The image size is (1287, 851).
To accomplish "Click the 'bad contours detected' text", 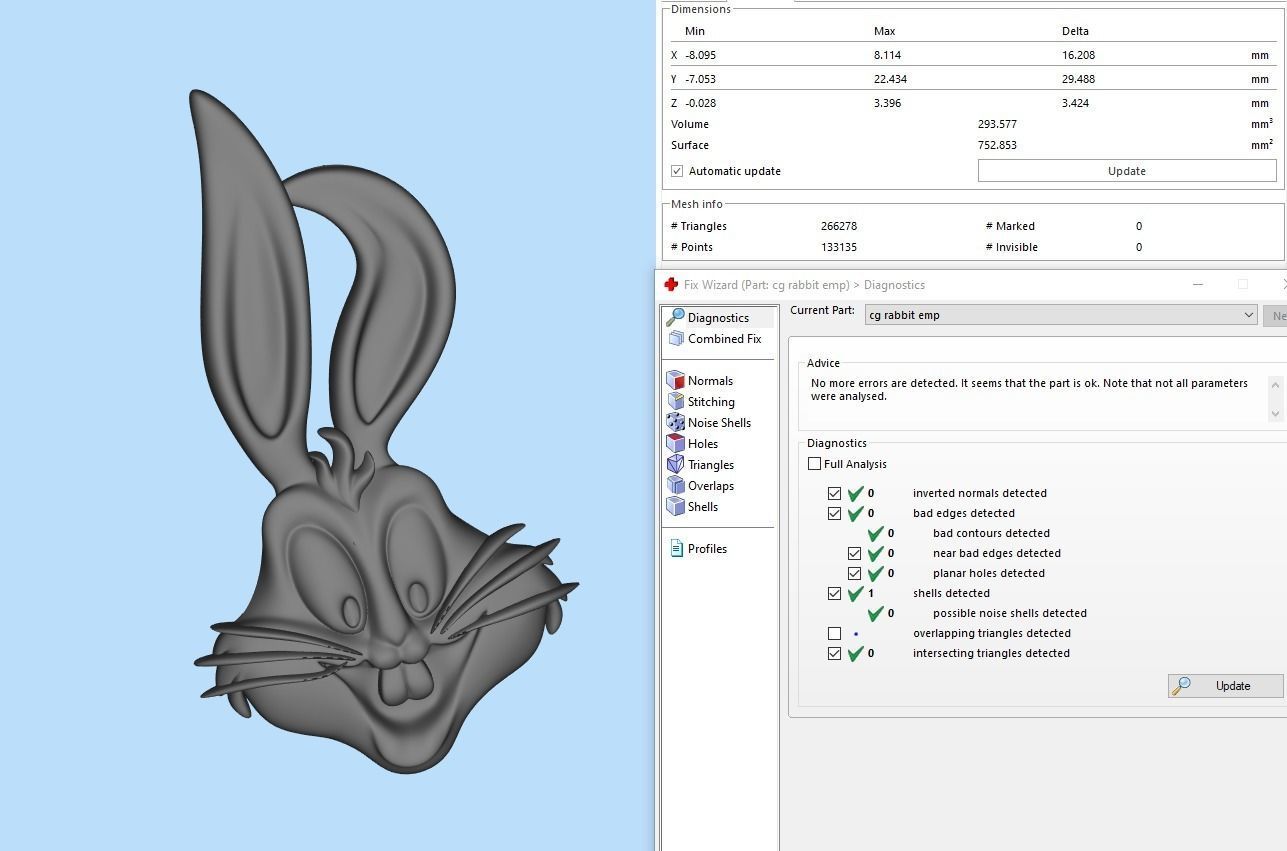I will point(991,533).
